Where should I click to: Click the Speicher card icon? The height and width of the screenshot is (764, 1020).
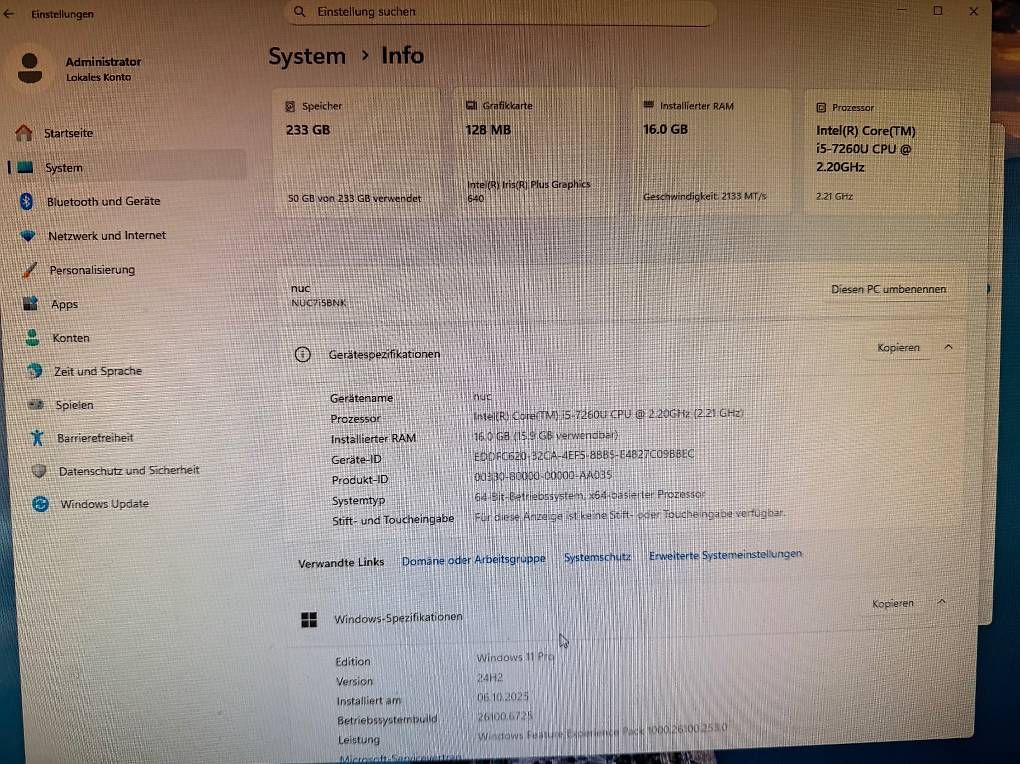tap(290, 106)
